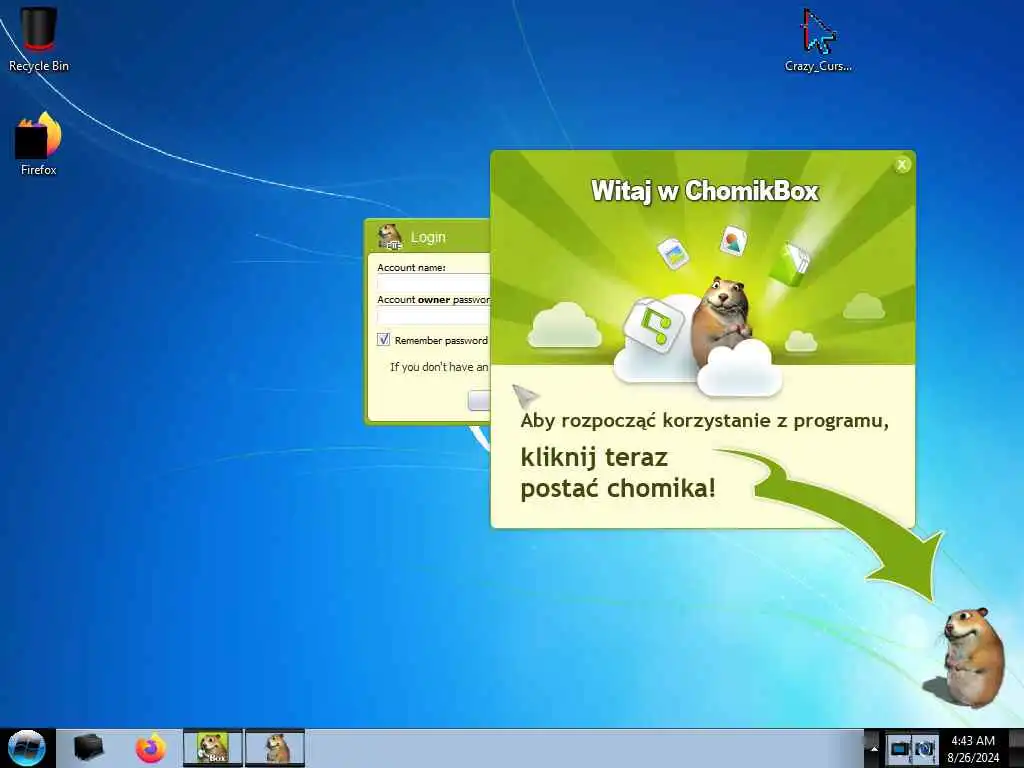Screen dimensions: 1024x768
Task: Launch Firefox from the taskbar
Action: [x=150, y=748]
